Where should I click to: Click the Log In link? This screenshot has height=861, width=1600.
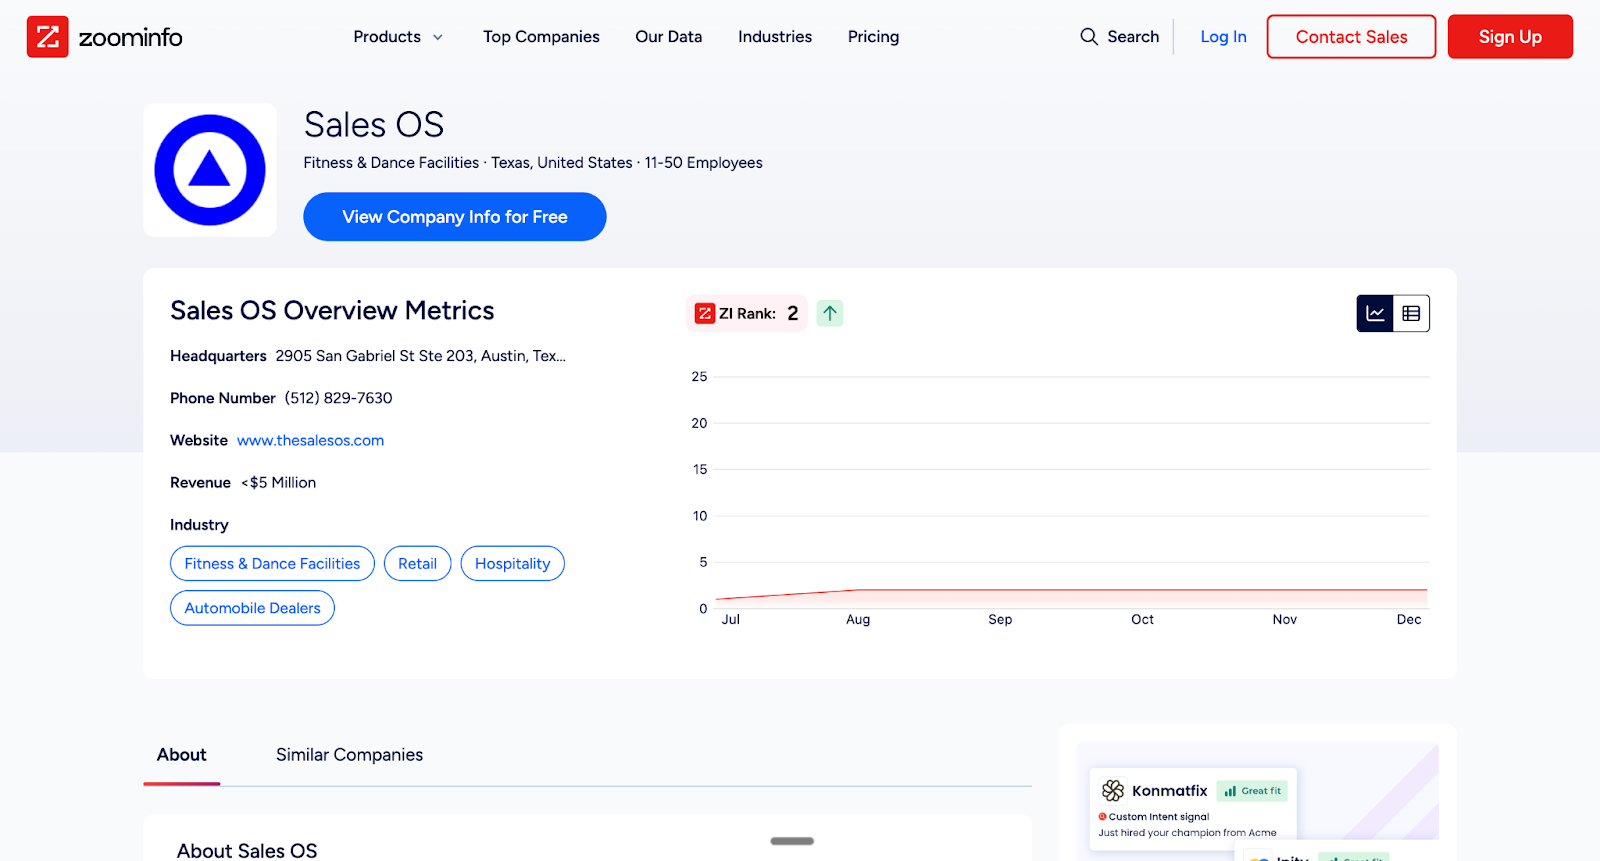click(1223, 37)
